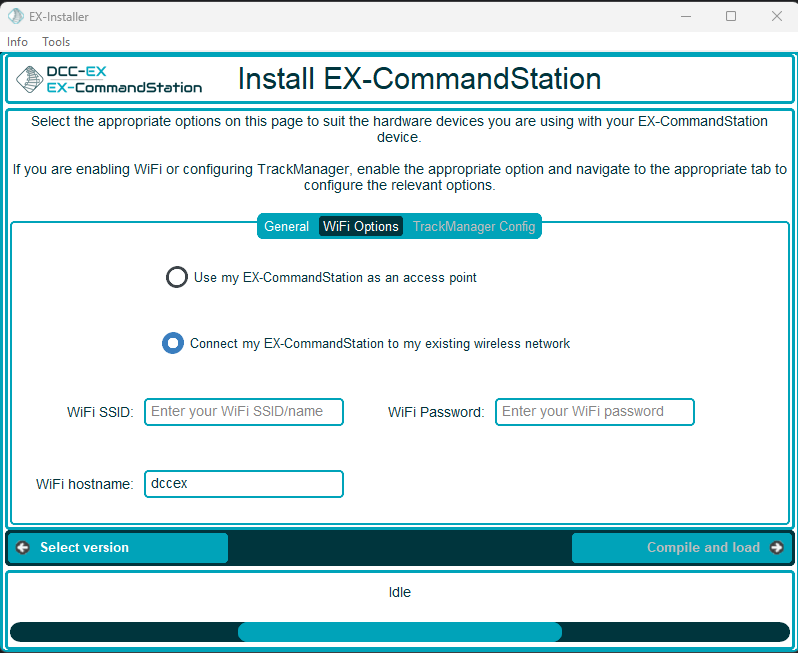Open the Tools menu

pos(56,42)
